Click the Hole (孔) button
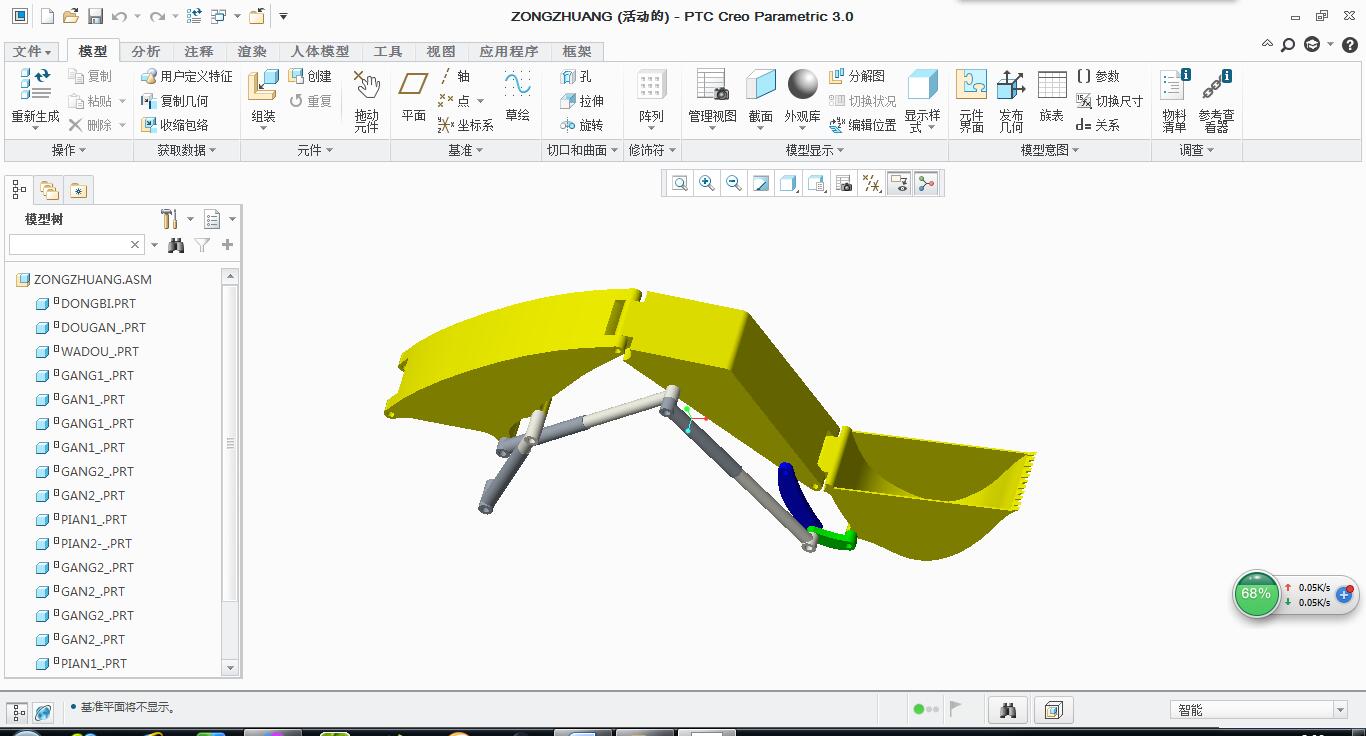This screenshot has width=1366, height=736. tap(577, 76)
